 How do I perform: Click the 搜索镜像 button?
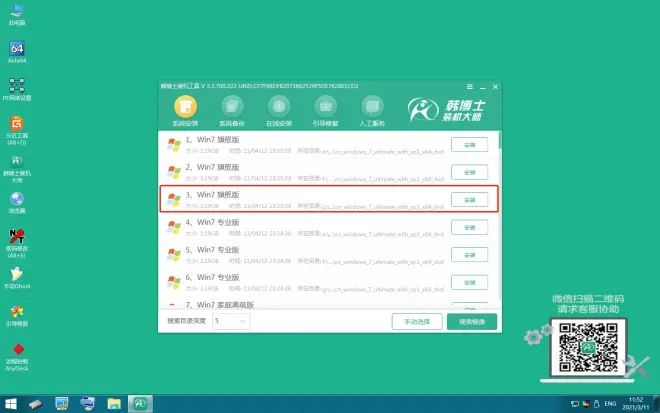click(472, 322)
